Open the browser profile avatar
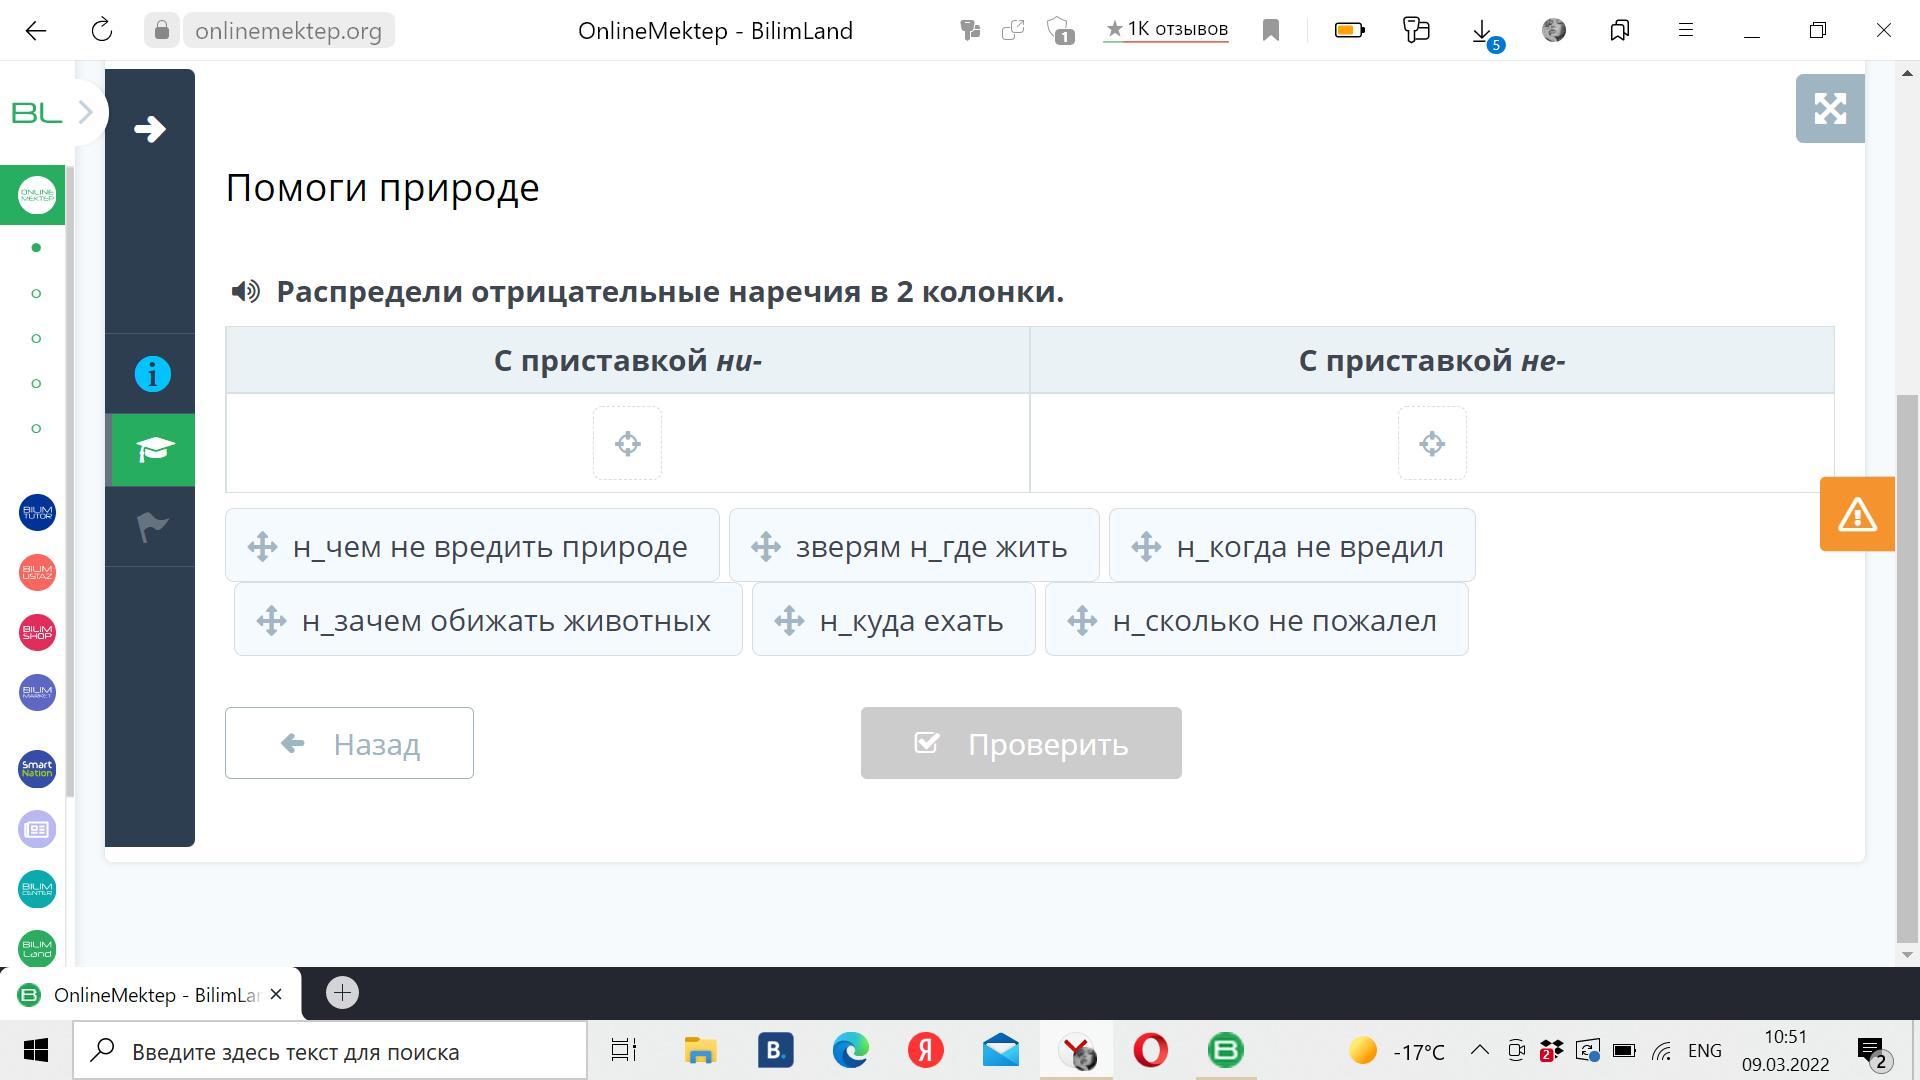1920x1080 pixels. coord(1554,30)
